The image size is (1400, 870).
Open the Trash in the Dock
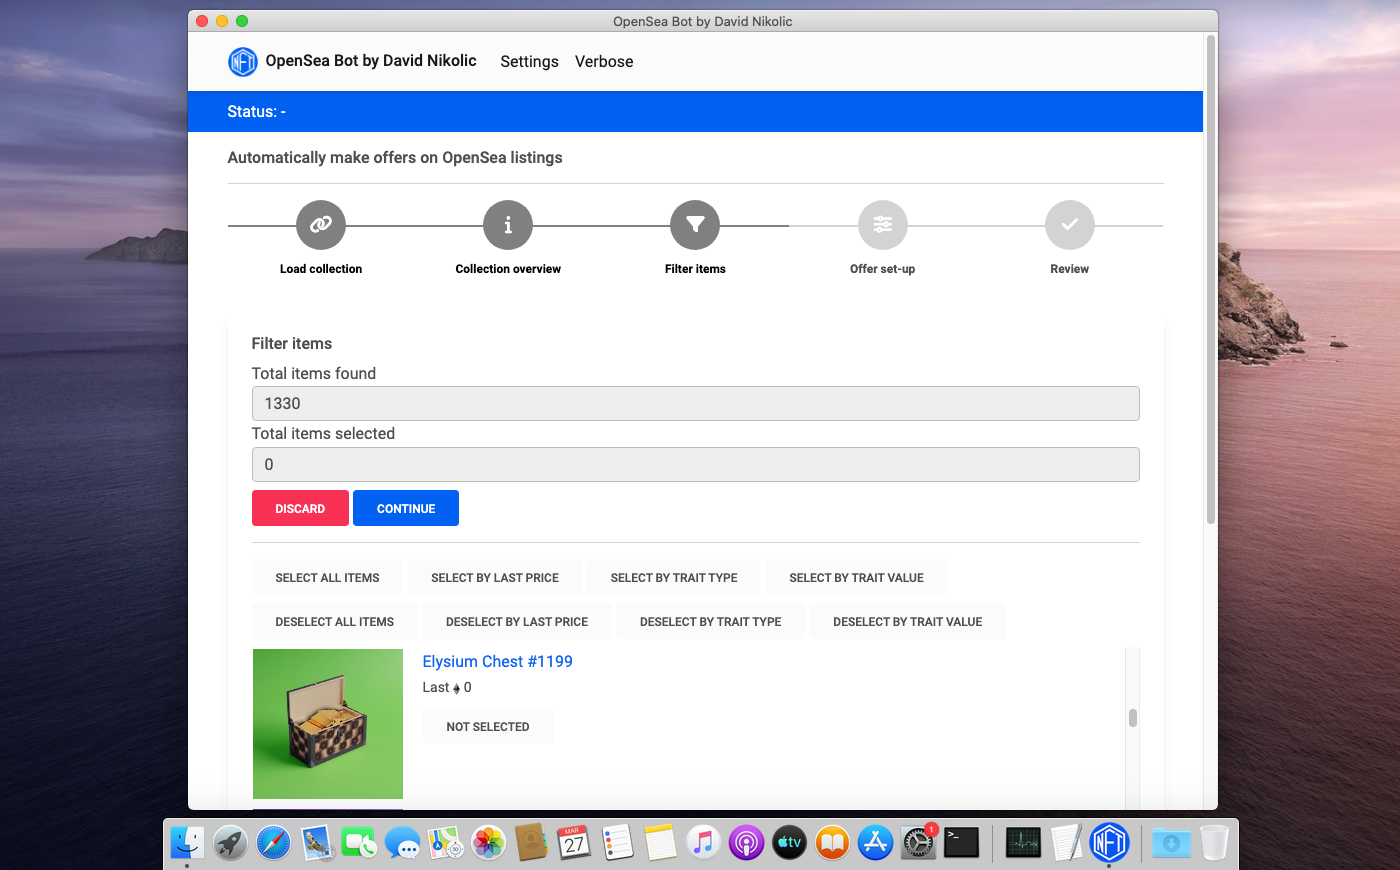[x=1214, y=843]
